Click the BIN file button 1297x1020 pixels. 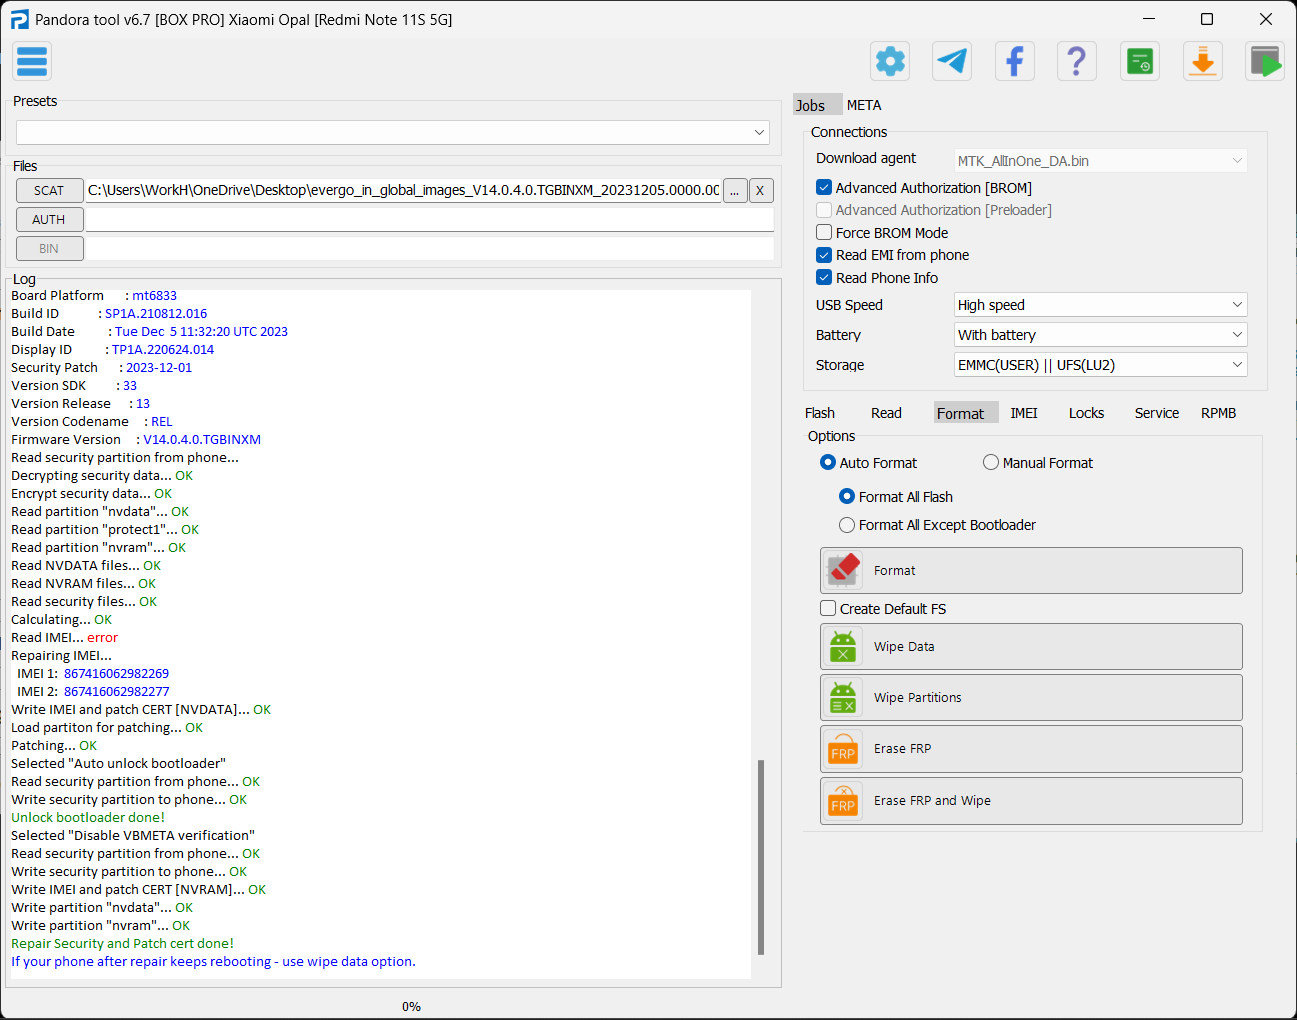[x=50, y=248]
